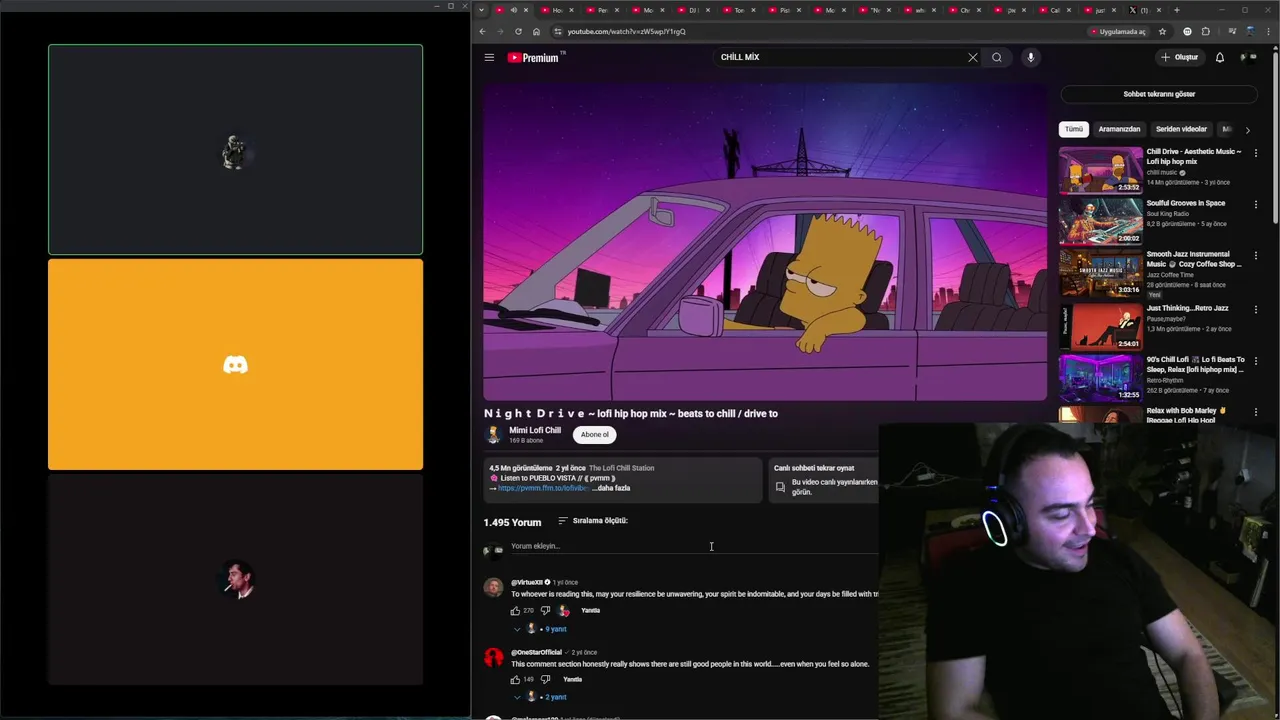Go to YouTube Premium home logo
This screenshot has width=1280, height=720.
click(535, 57)
